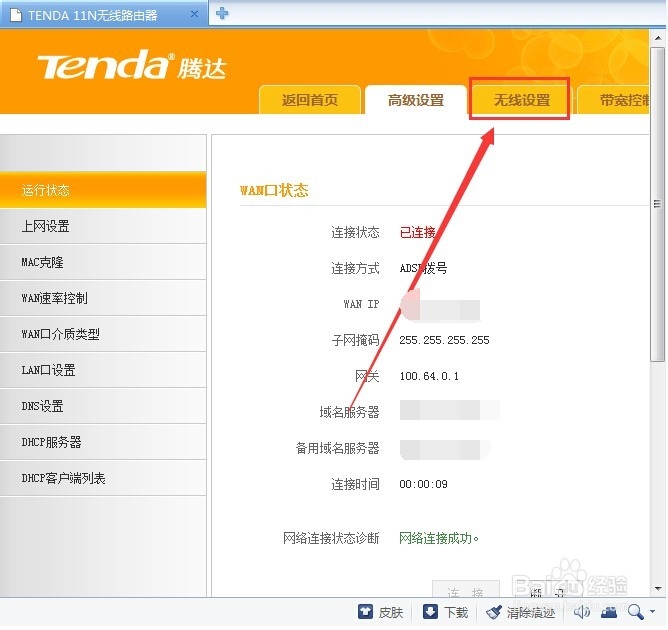Click the 下载 label text
This screenshot has height=630, width=668.
coord(456,613)
